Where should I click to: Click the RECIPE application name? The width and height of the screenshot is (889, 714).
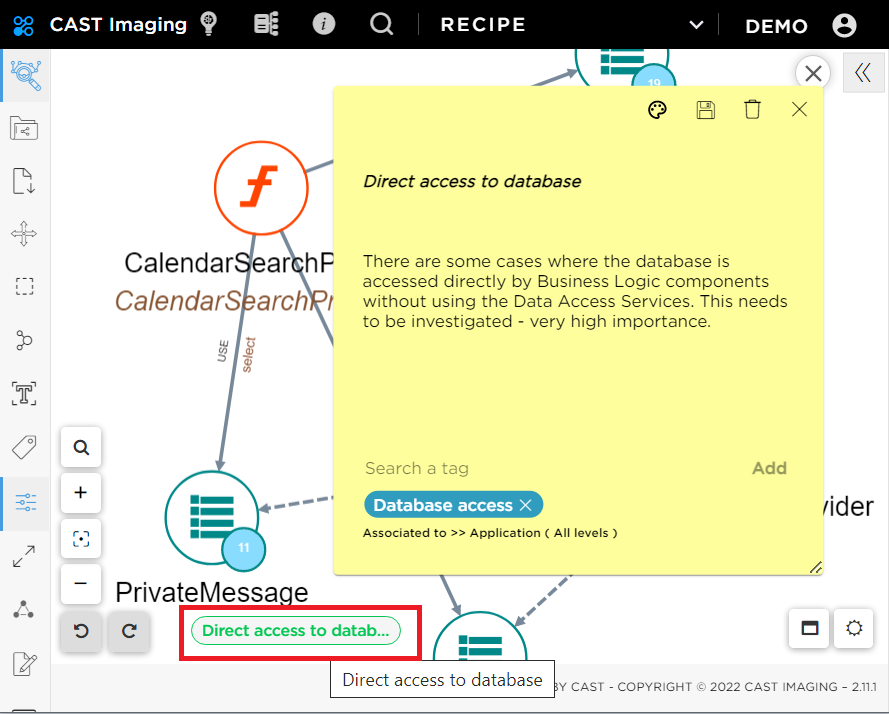pos(483,24)
